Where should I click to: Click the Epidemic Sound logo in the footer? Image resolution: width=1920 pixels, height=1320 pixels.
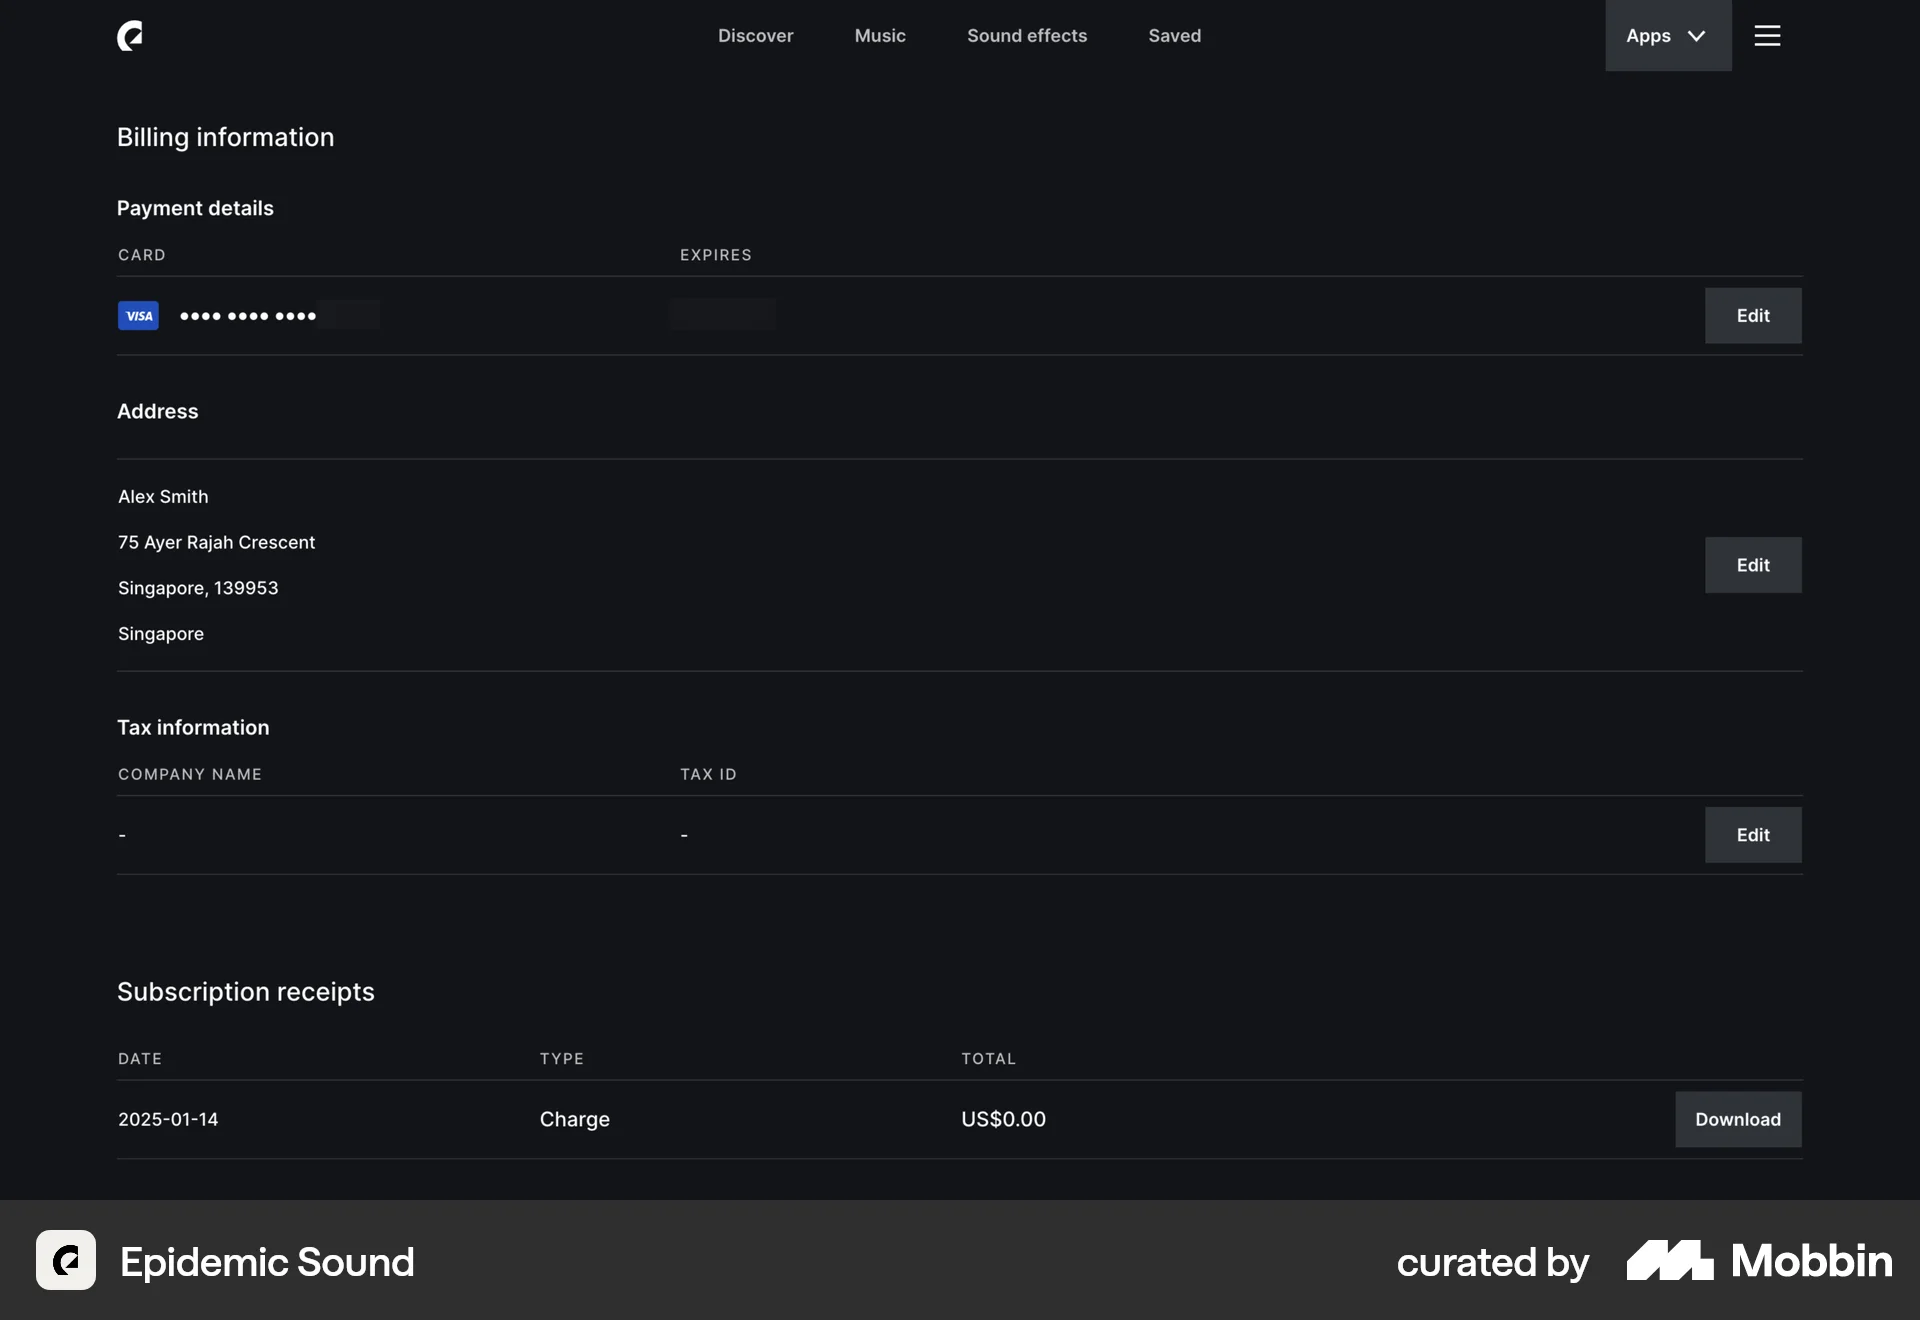(65, 1260)
